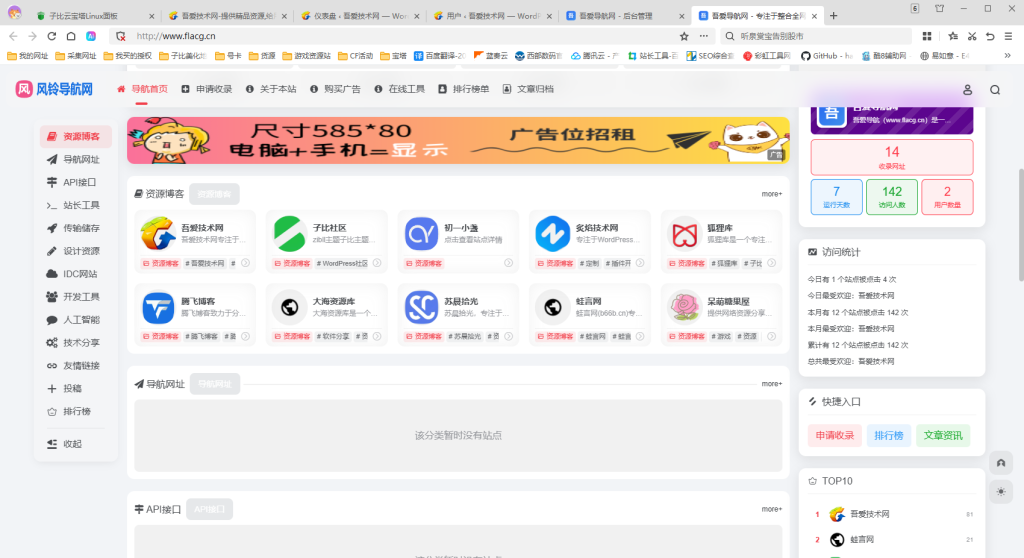1024x558 pixels.
Task: Open 购买广告 in the top menu
Action: (x=335, y=89)
